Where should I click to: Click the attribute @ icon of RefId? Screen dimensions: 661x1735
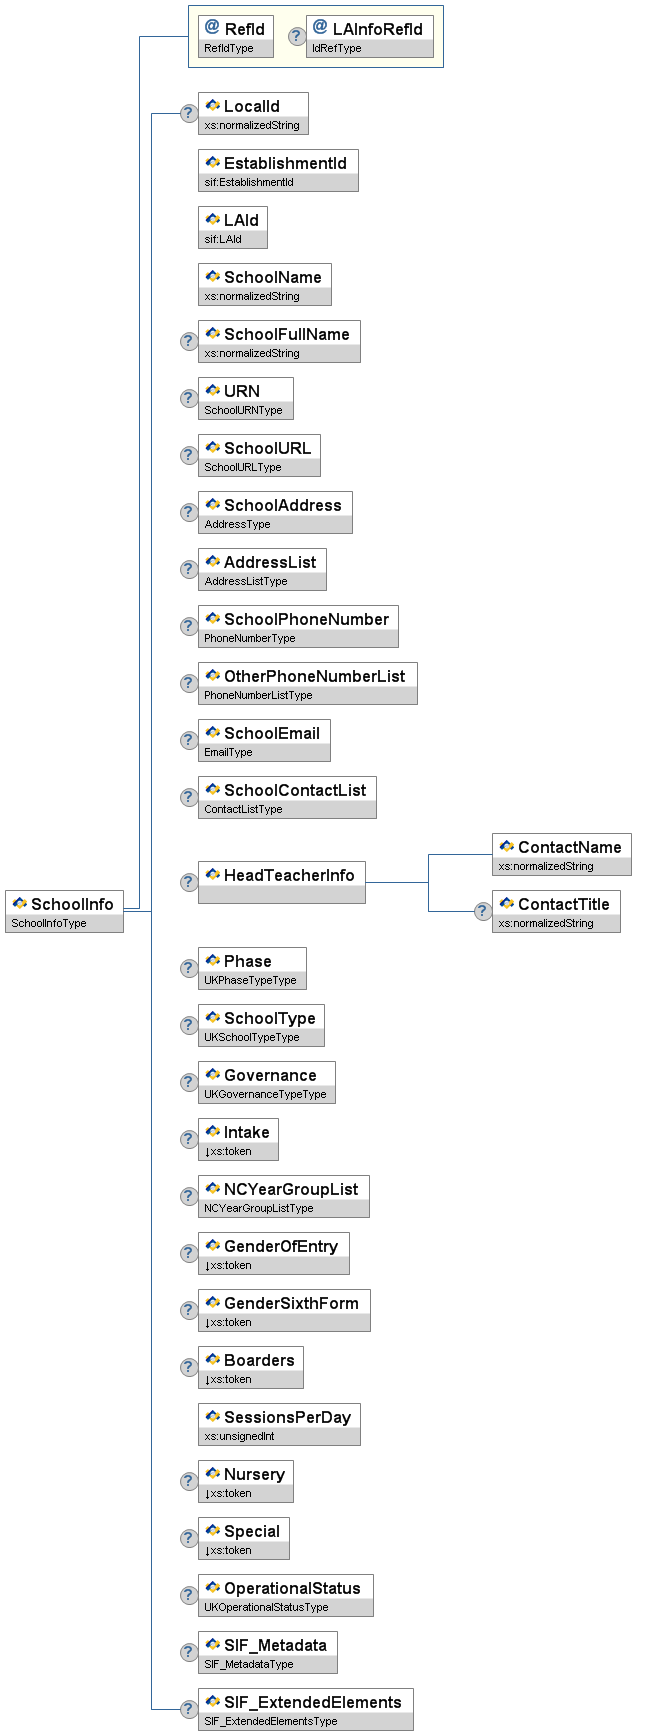coord(212,28)
